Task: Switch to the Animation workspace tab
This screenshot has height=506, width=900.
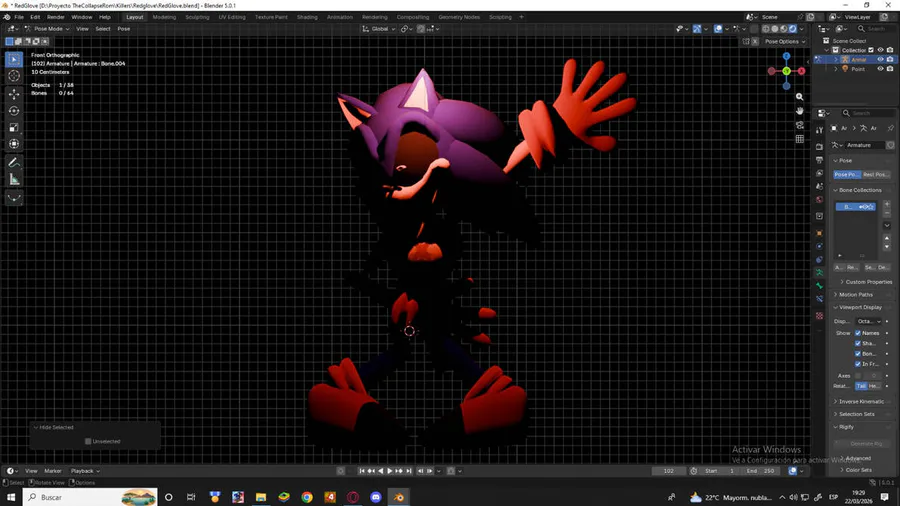Action: (340, 17)
